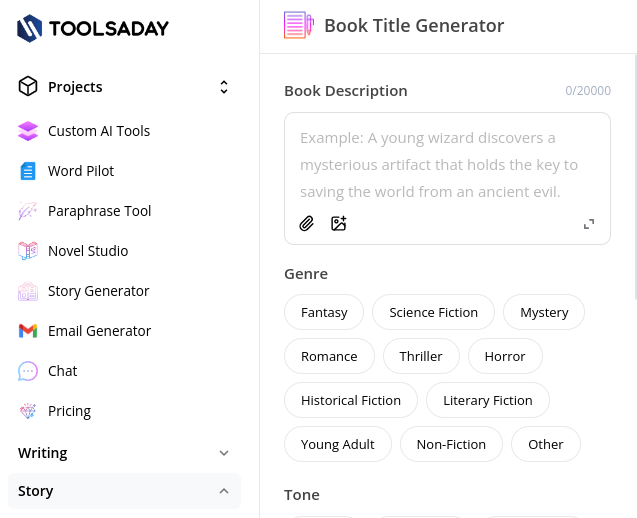This screenshot has width=637, height=518.
Task: Open Chat from the sidebar
Action: pyautogui.click(x=63, y=371)
